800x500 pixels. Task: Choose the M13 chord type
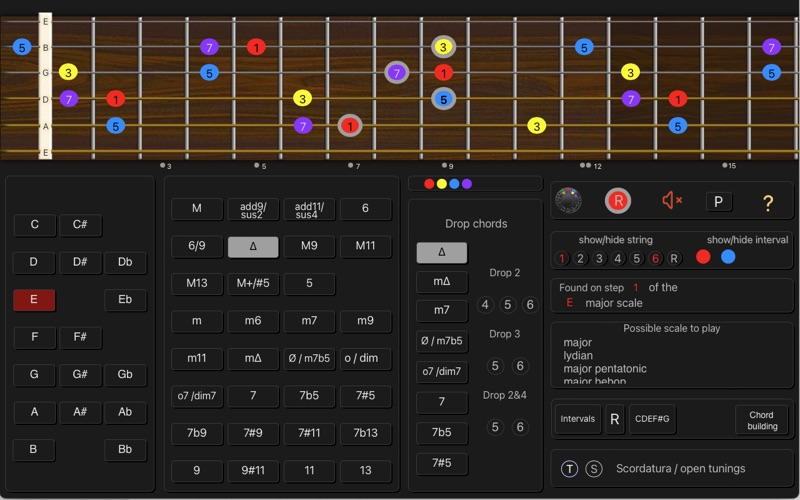pyautogui.click(x=197, y=283)
